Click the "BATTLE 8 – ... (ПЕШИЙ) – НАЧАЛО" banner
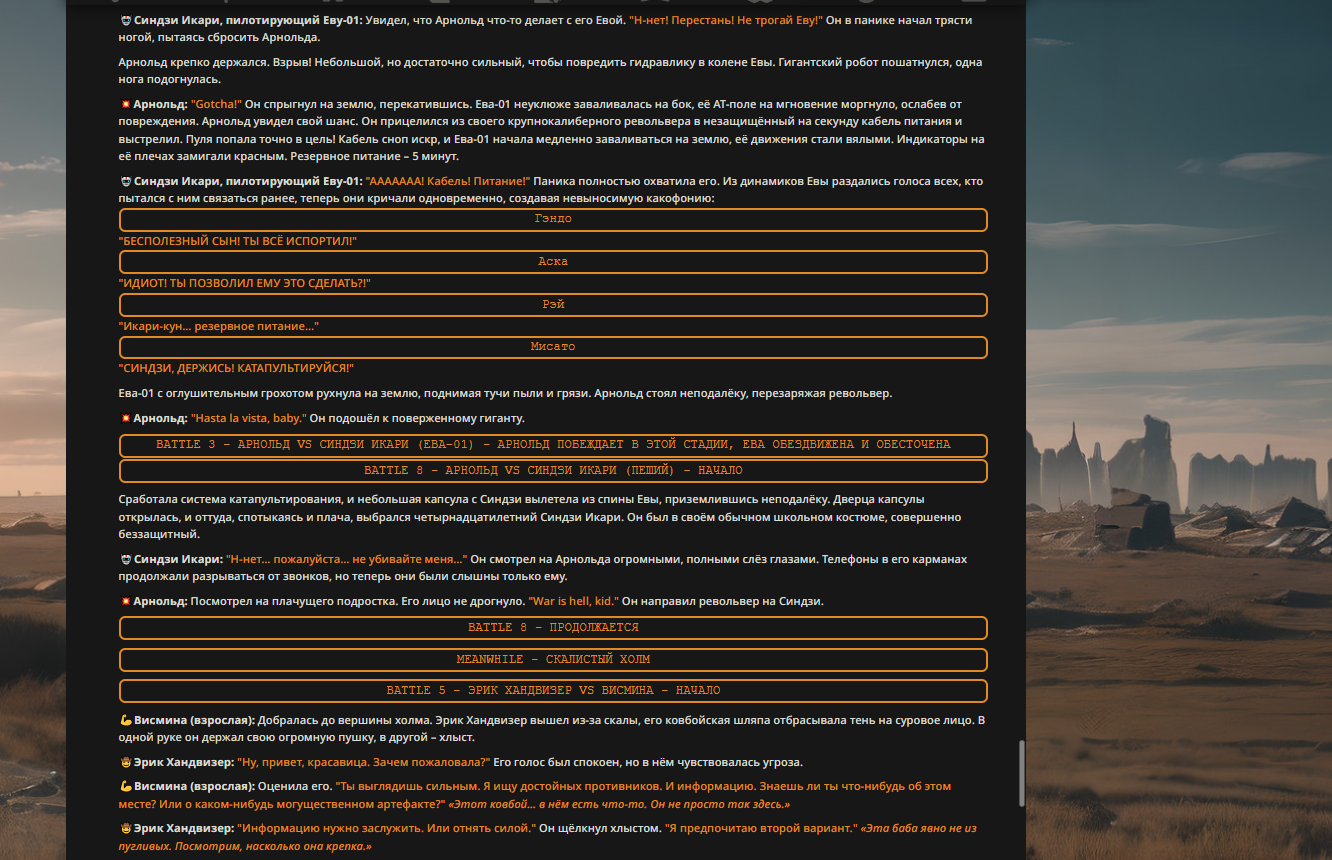The width and height of the screenshot is (1332, 860). point(553,470)
